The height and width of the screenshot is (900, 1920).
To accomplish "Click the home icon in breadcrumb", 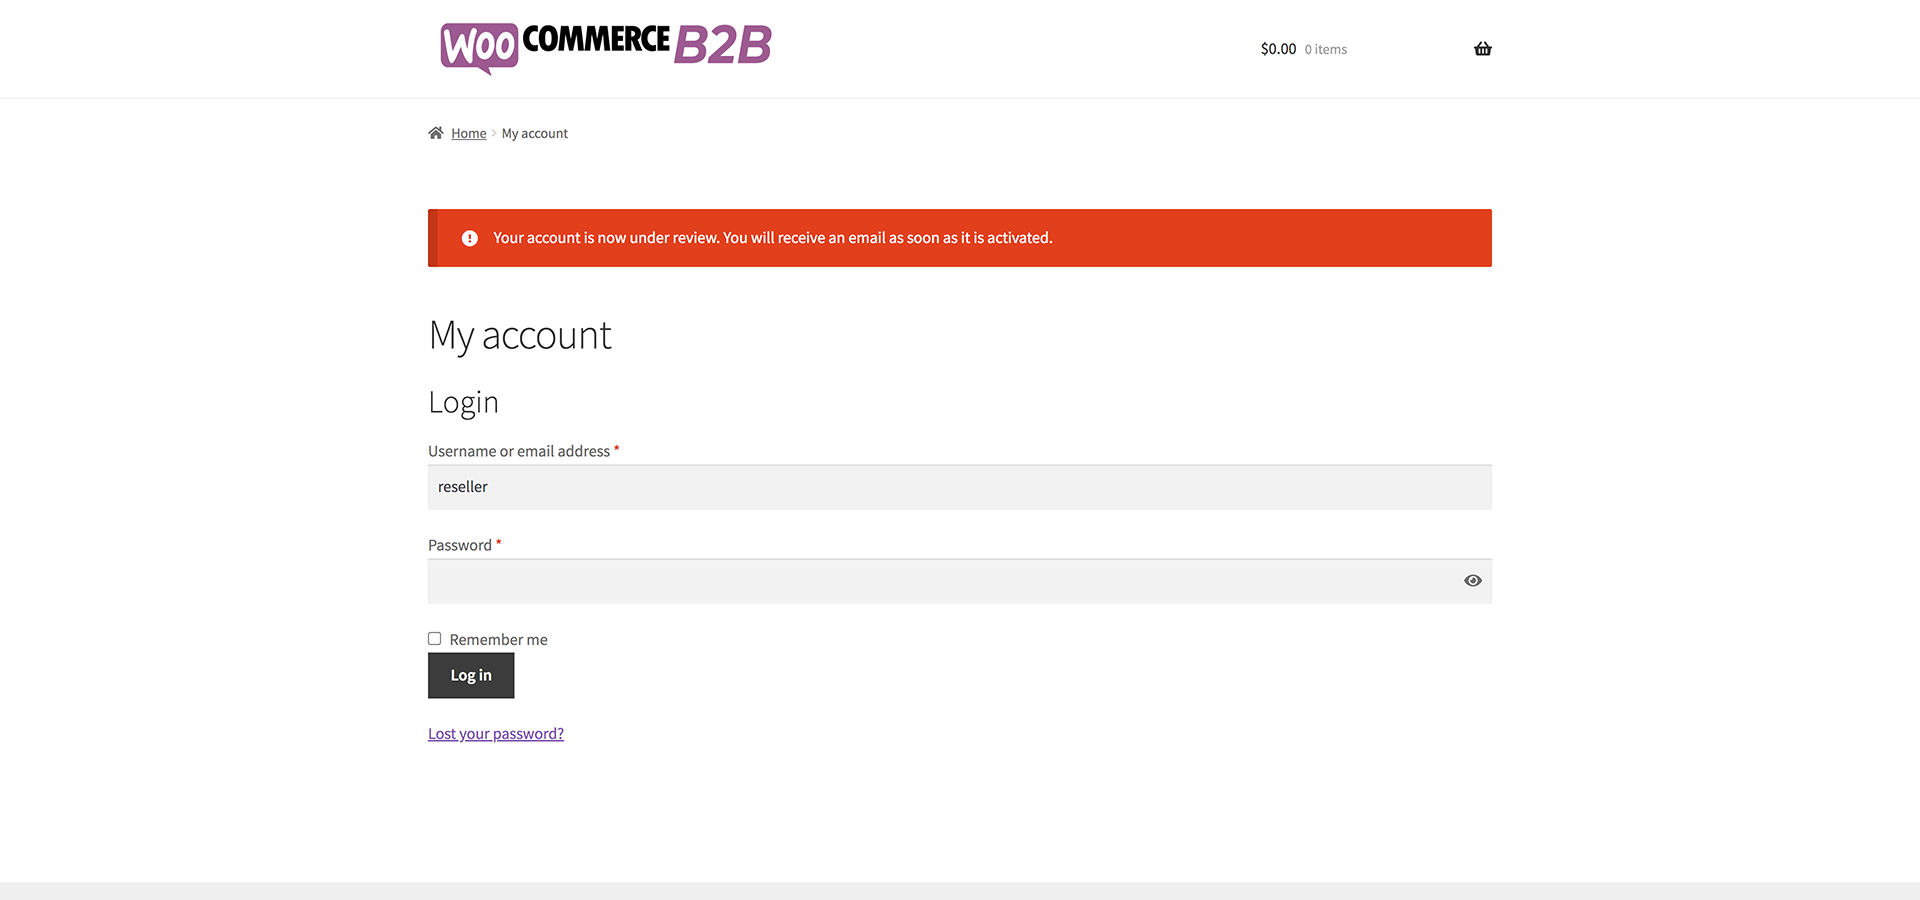I will coord(436,133).
